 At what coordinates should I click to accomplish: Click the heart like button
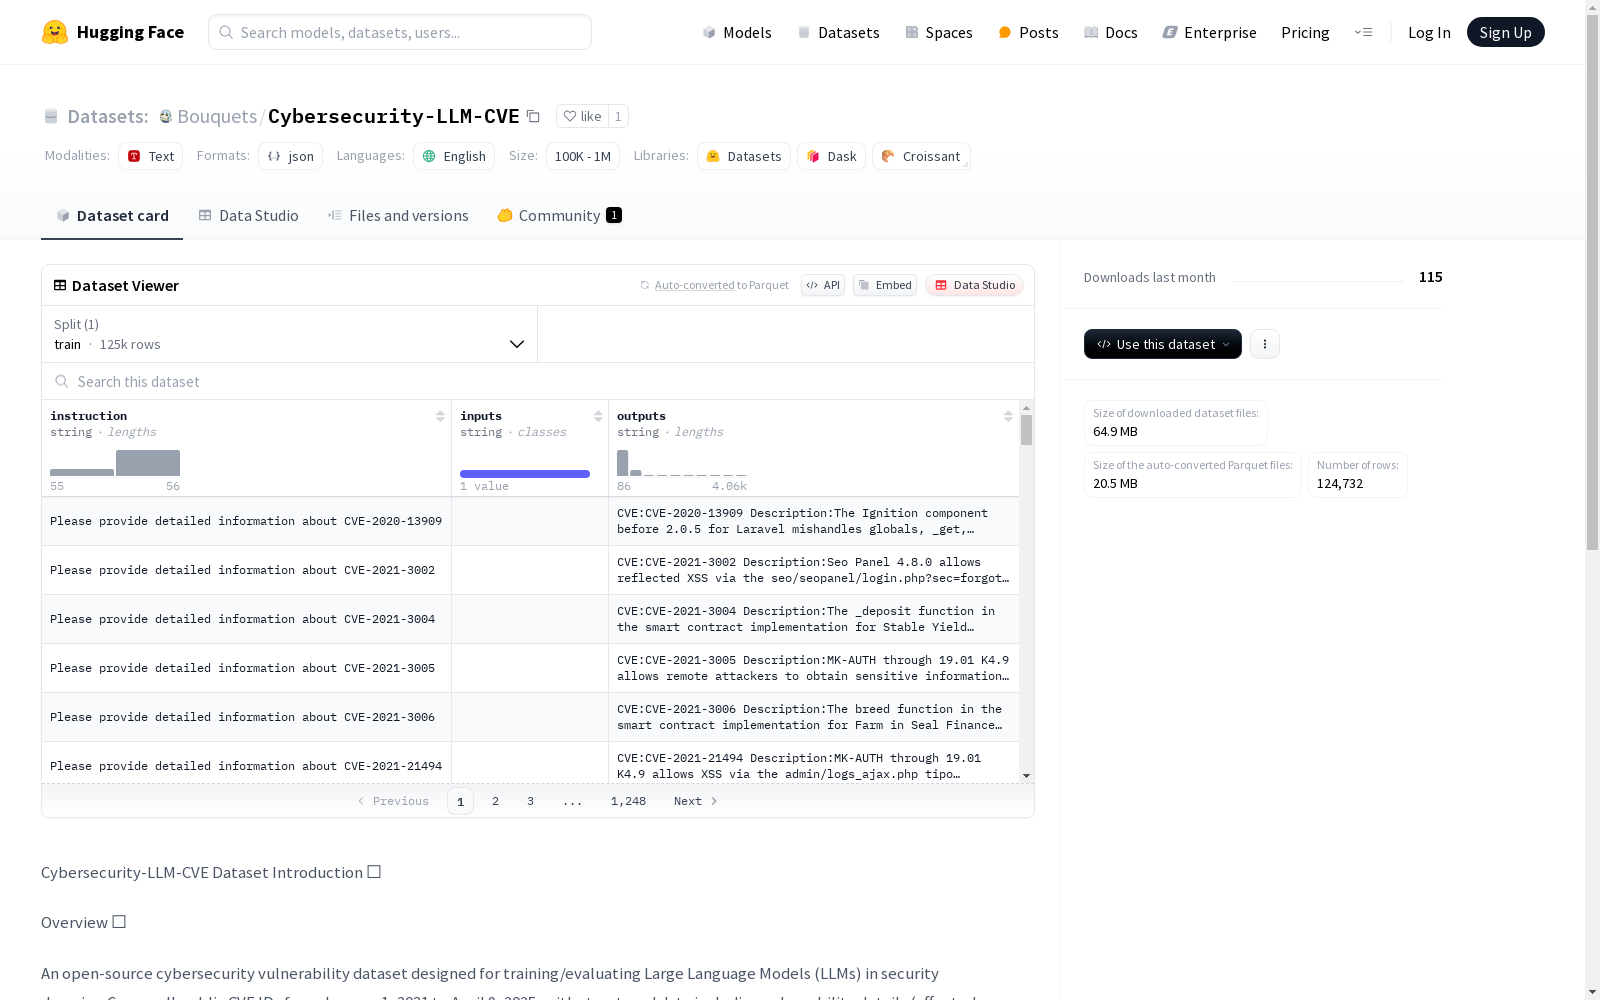point(582,116)
